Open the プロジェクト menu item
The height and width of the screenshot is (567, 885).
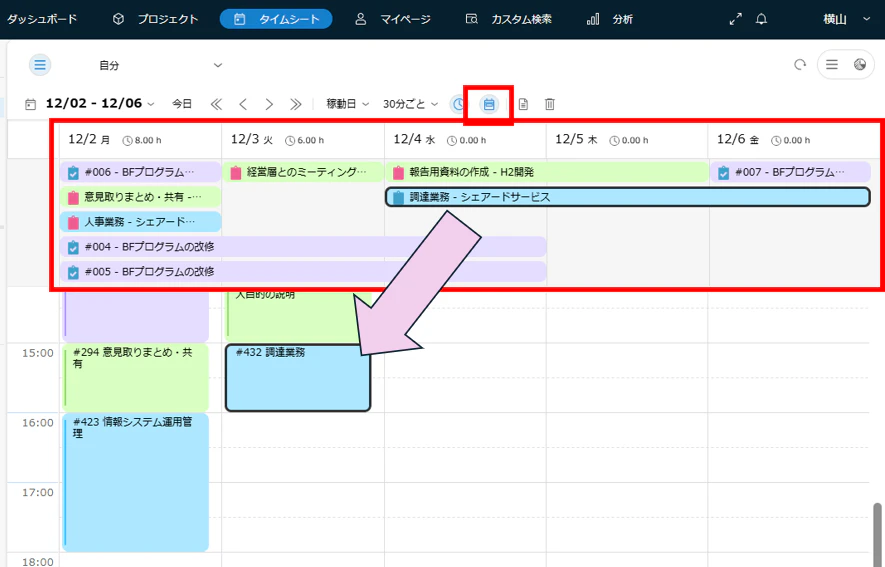point(155,19)
